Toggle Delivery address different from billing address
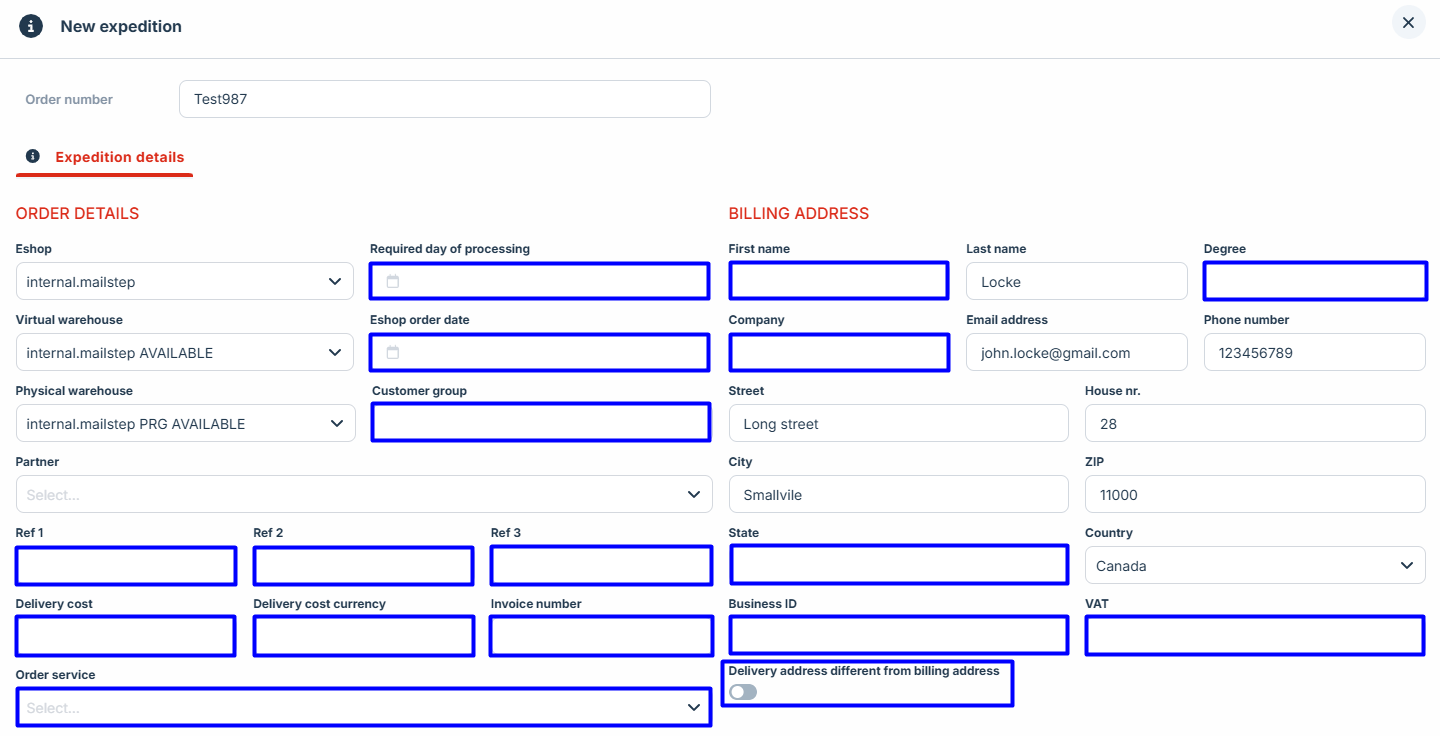The image size is (1440, 736). (743, 692)
